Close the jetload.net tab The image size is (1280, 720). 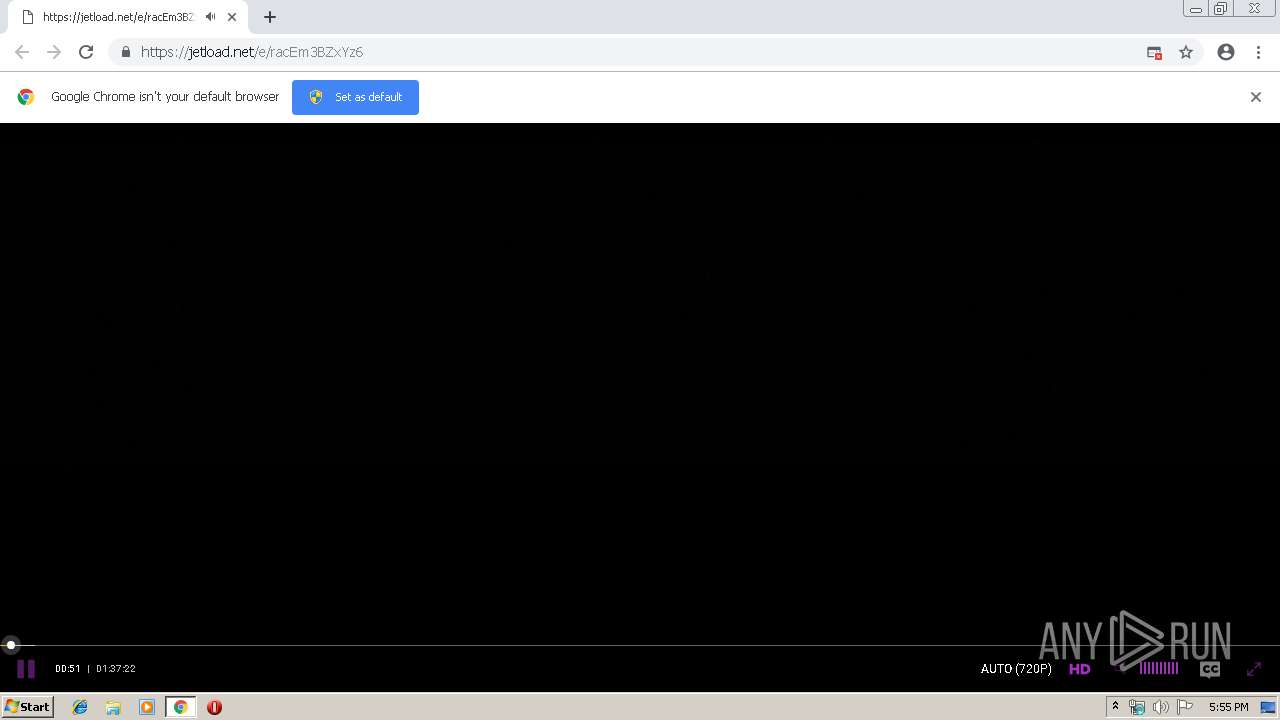(x=232, y=17)
